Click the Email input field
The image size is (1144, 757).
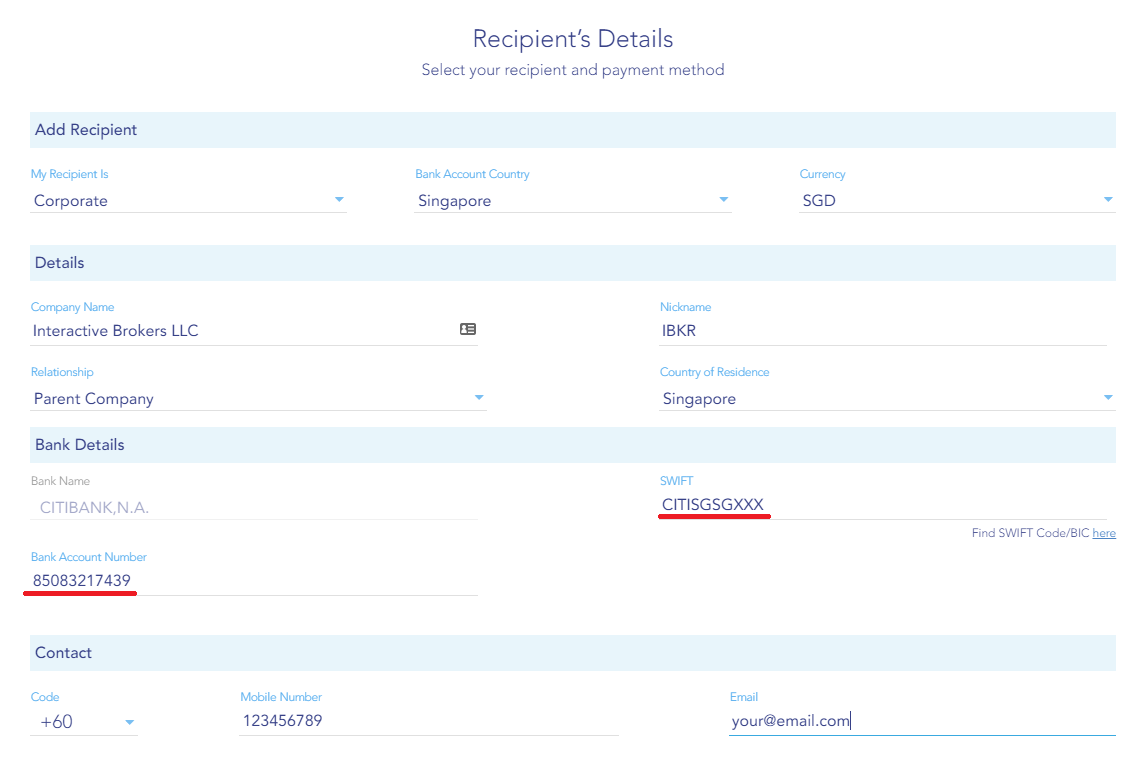coord(922,721)
